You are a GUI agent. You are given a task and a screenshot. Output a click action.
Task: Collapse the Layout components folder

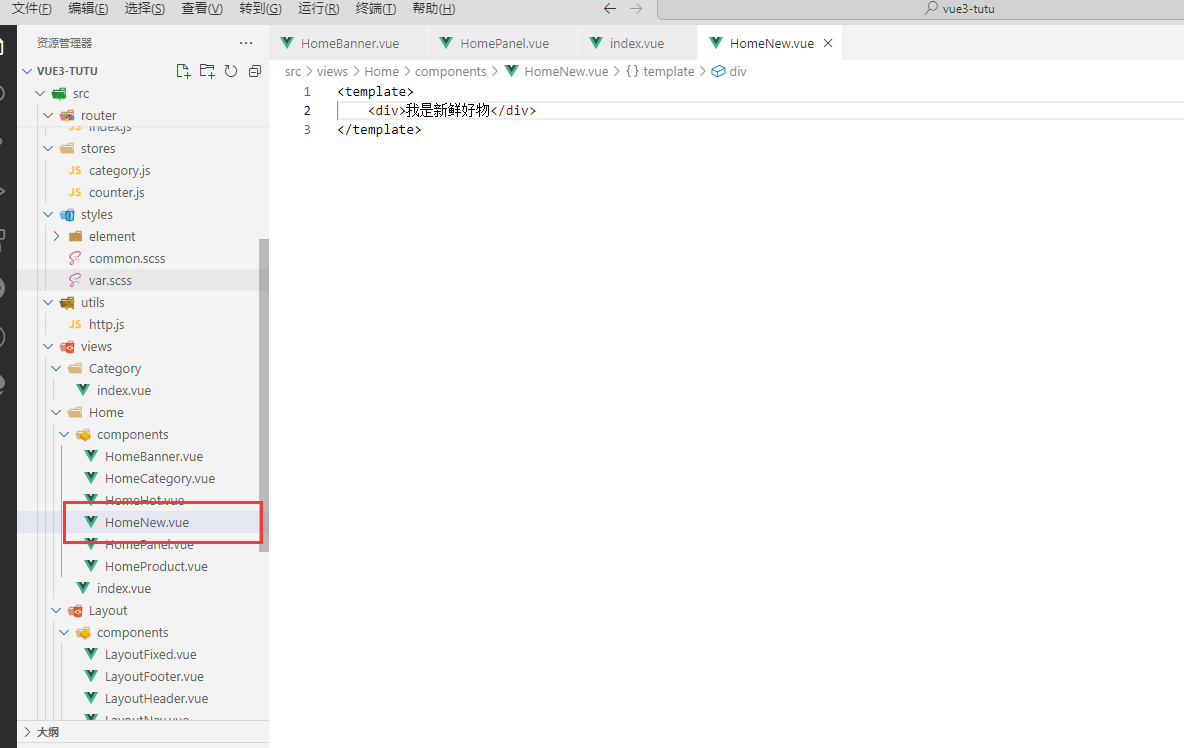(64, 632)
